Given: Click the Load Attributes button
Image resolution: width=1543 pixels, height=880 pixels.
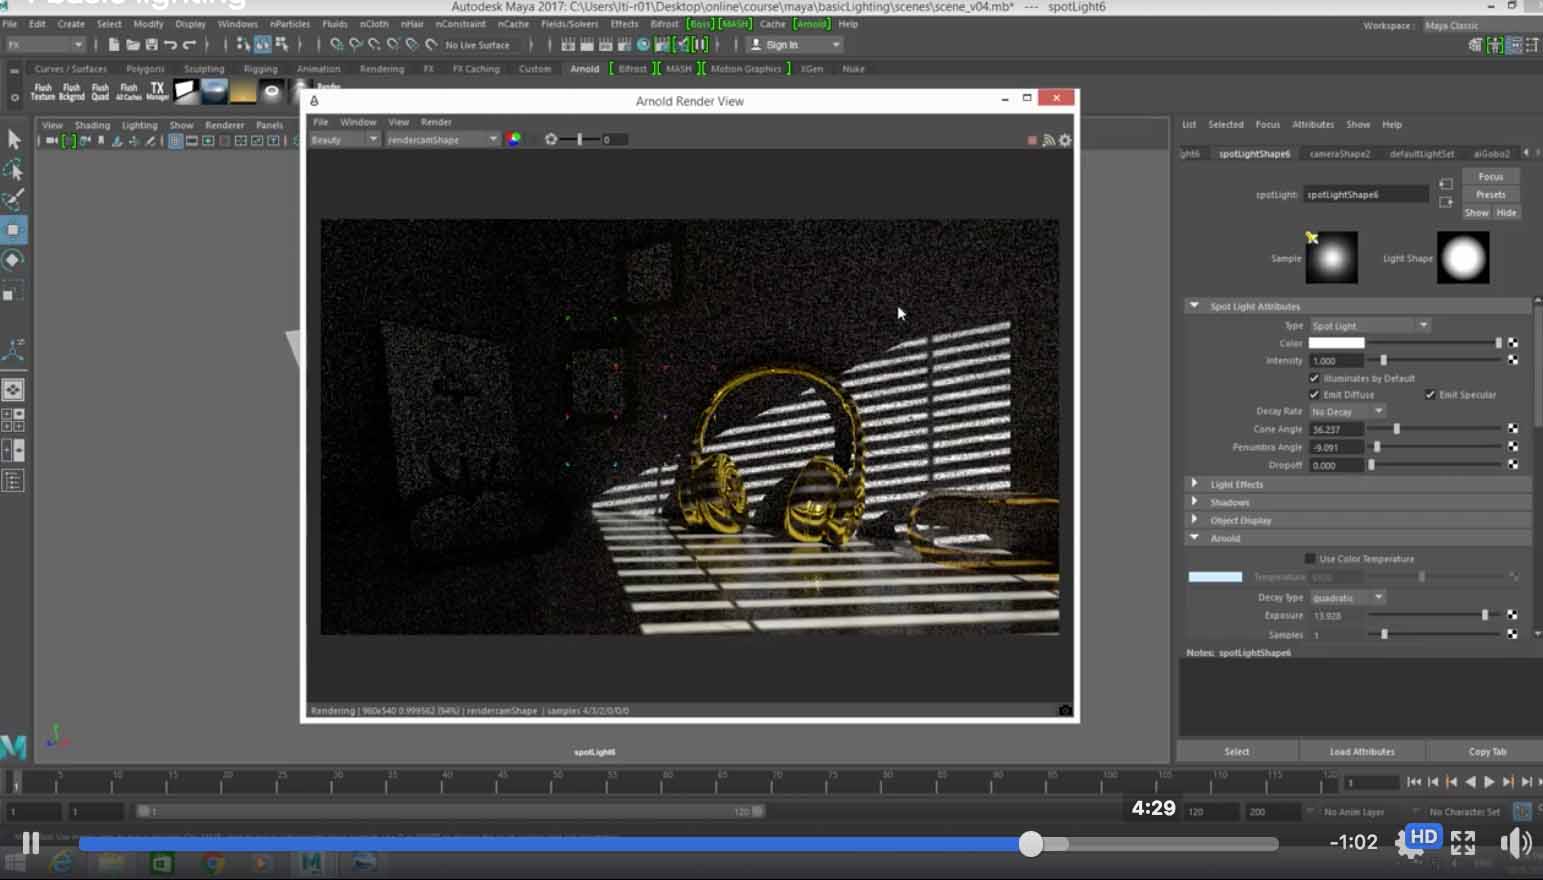Looking at the screenshot, I should (1361, 751).
